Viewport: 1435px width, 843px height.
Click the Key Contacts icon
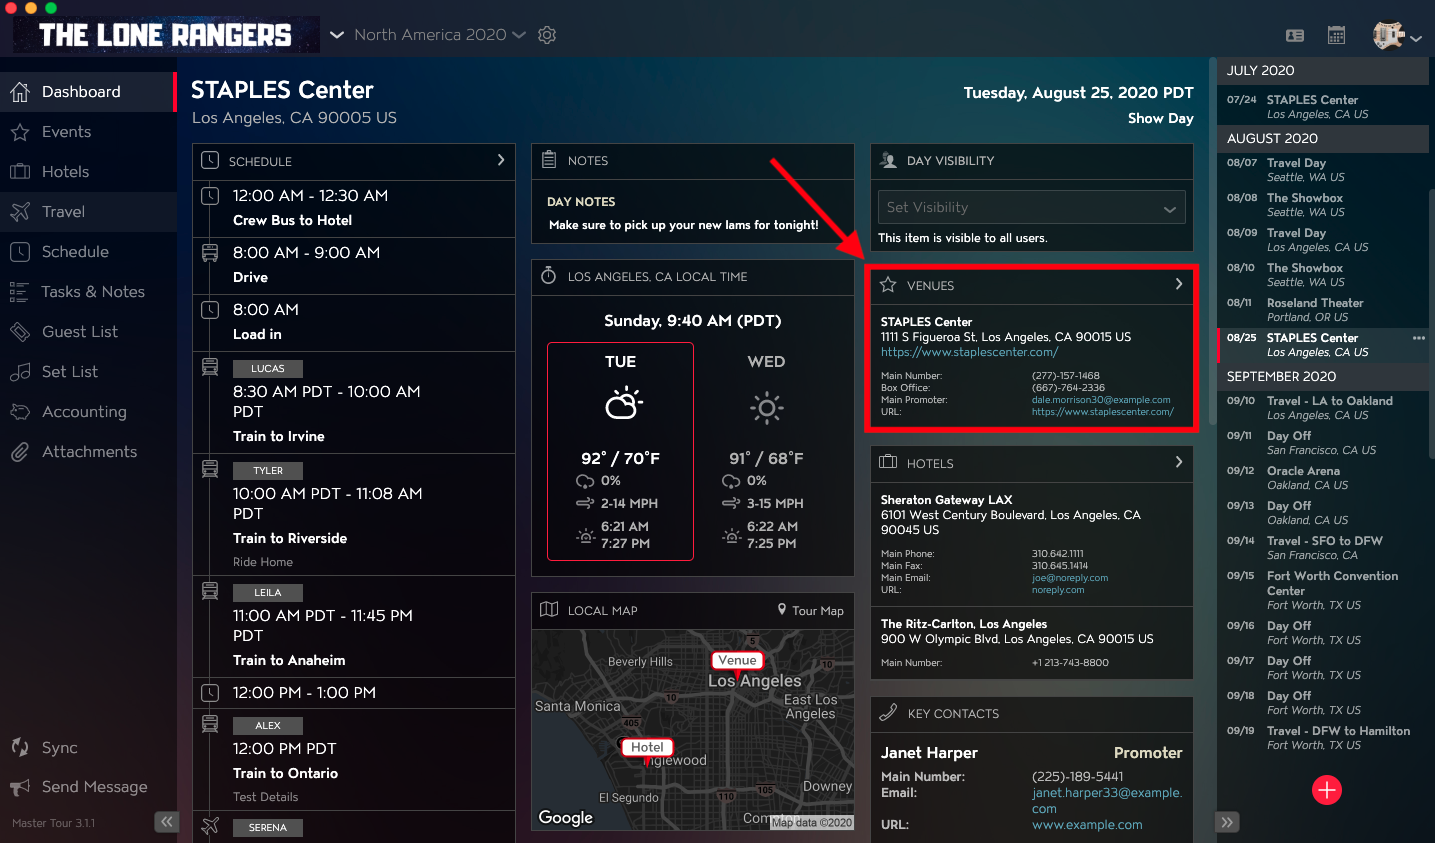888,713
